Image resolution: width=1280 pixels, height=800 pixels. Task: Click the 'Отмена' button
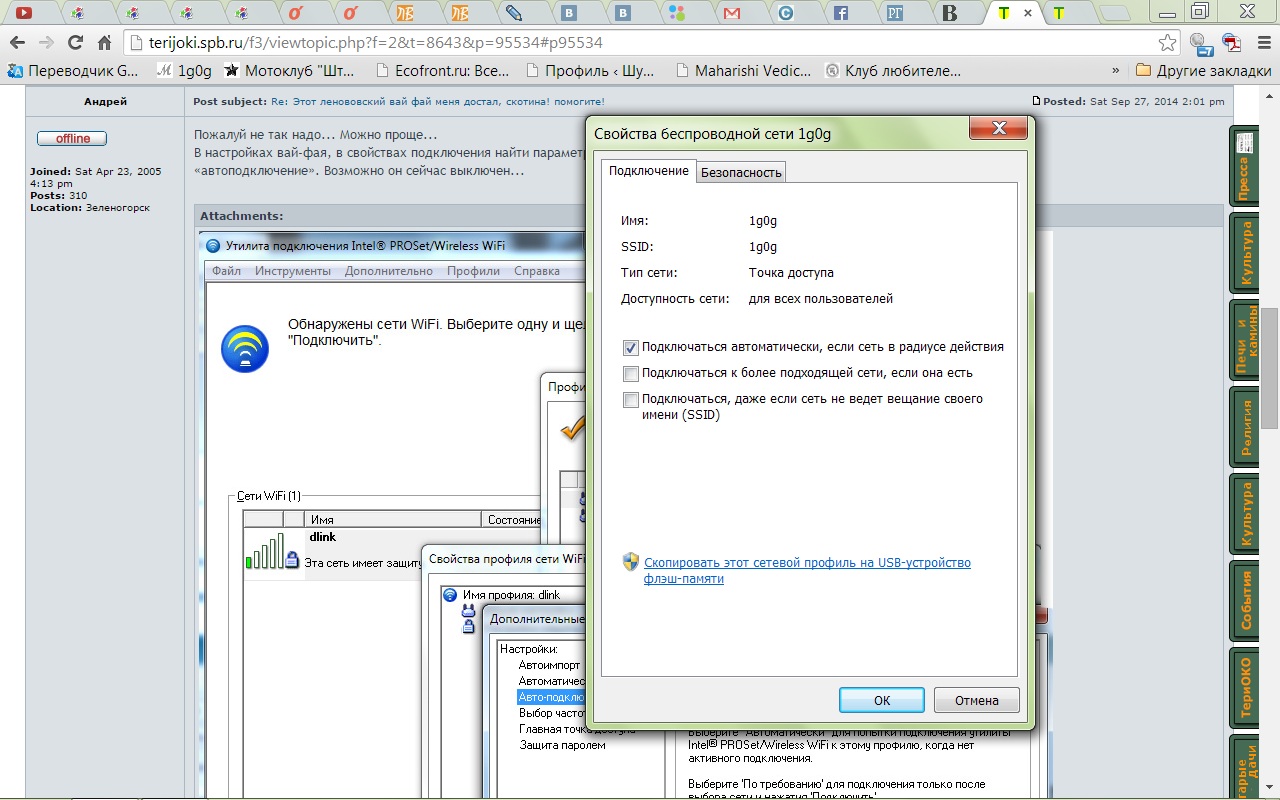click(976, 700)
